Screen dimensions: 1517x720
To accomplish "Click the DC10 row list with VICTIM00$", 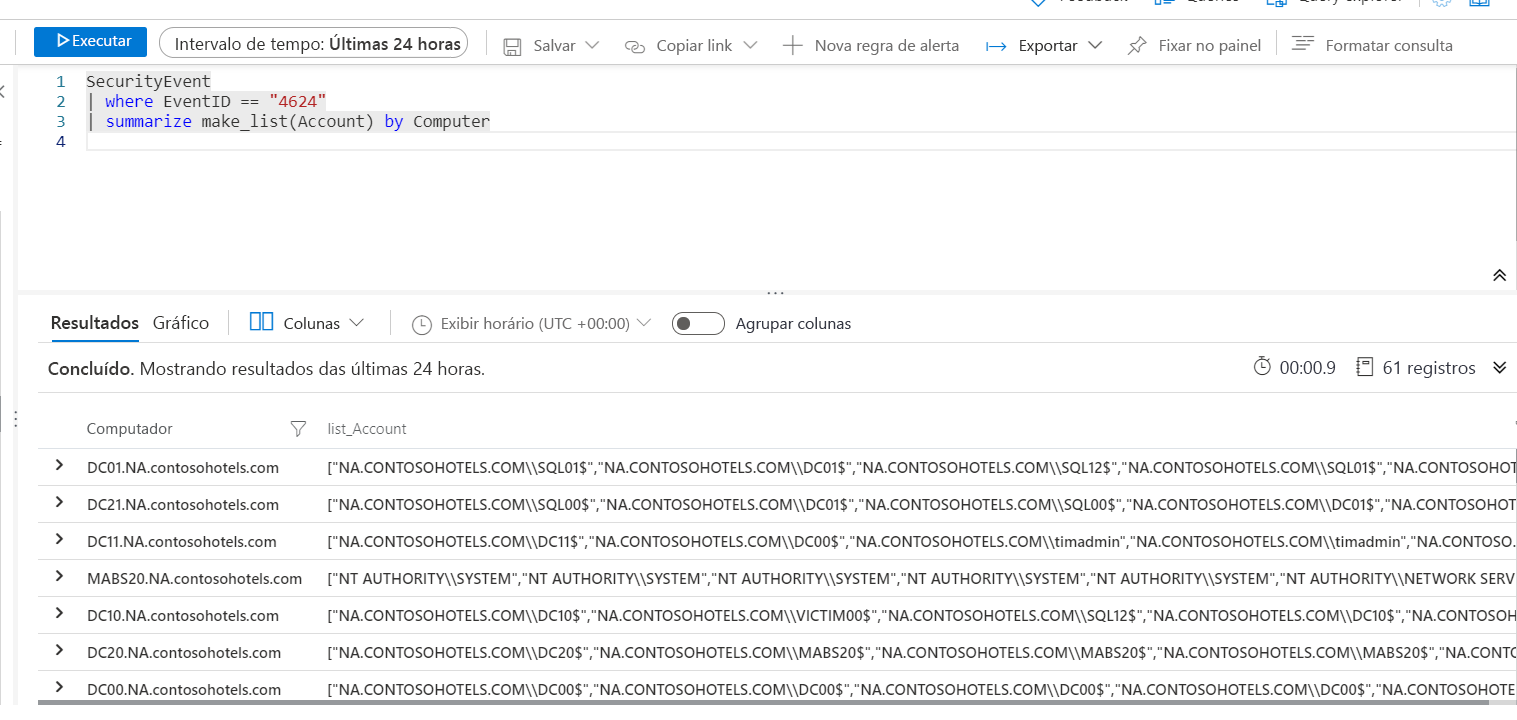I will pyautogui.click(x=922, y=615).
